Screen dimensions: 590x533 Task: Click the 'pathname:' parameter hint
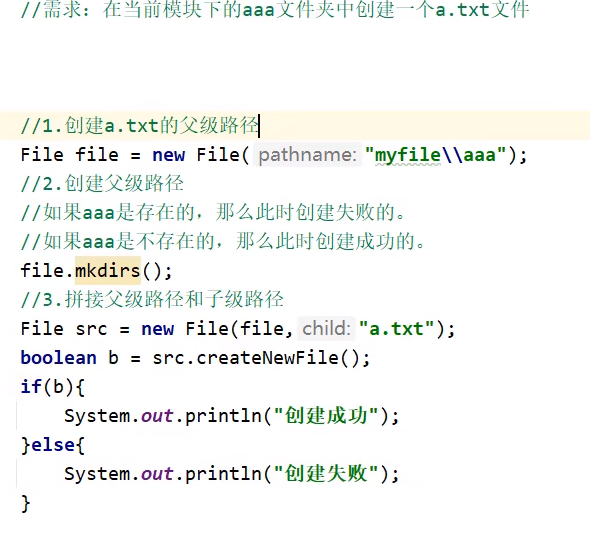click(x=308, y=155)
